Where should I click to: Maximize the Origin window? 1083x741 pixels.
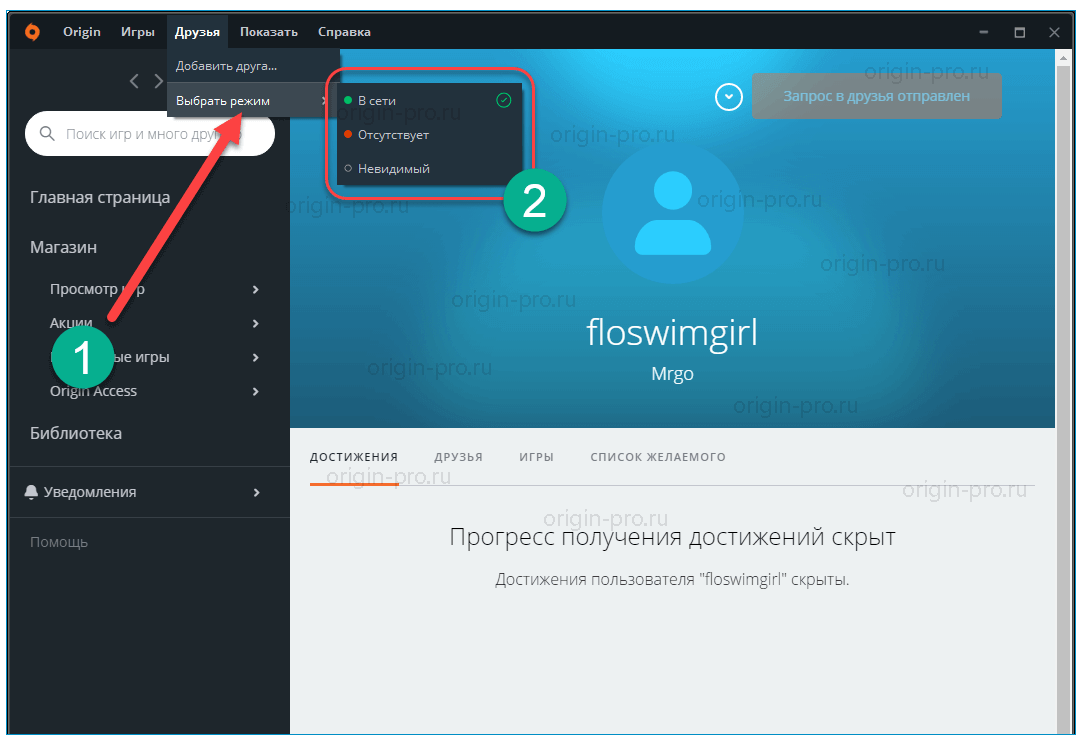tap(1019, 32)
